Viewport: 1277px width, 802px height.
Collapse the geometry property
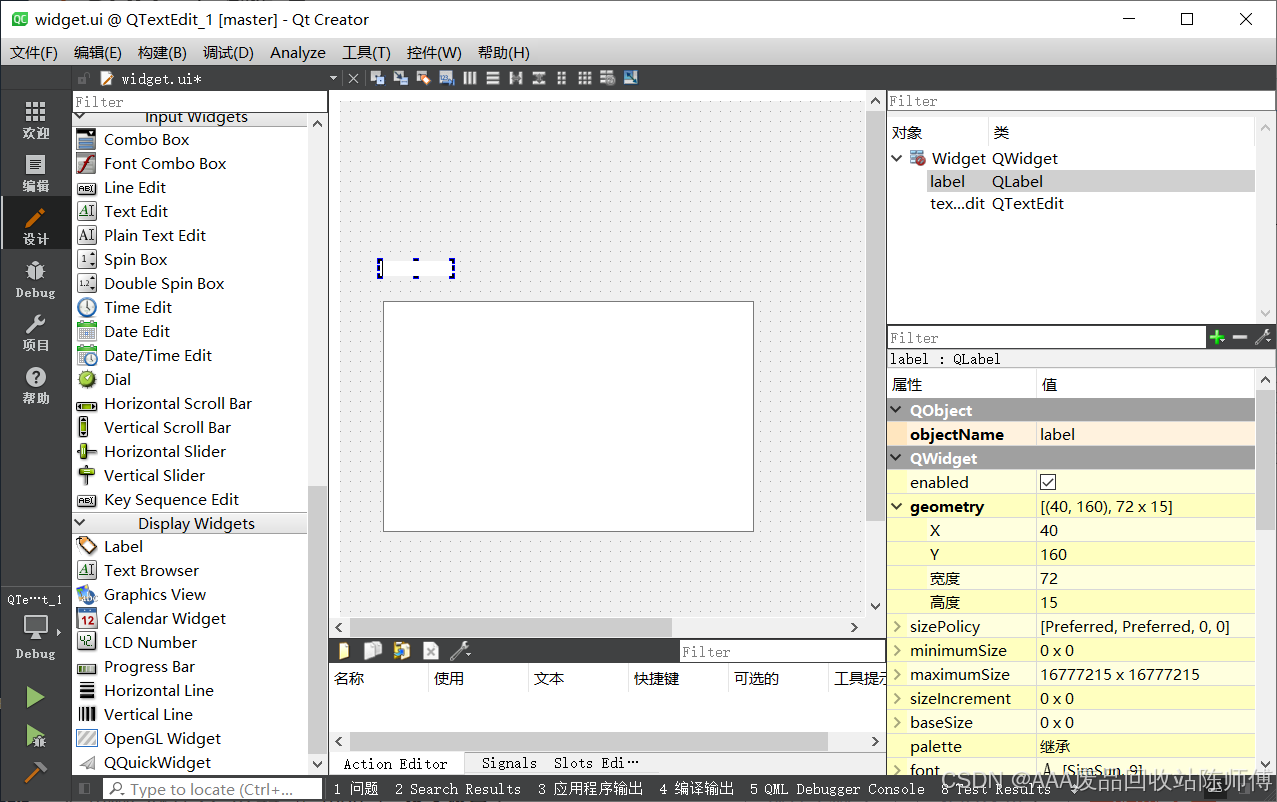(x=897, y=506)
